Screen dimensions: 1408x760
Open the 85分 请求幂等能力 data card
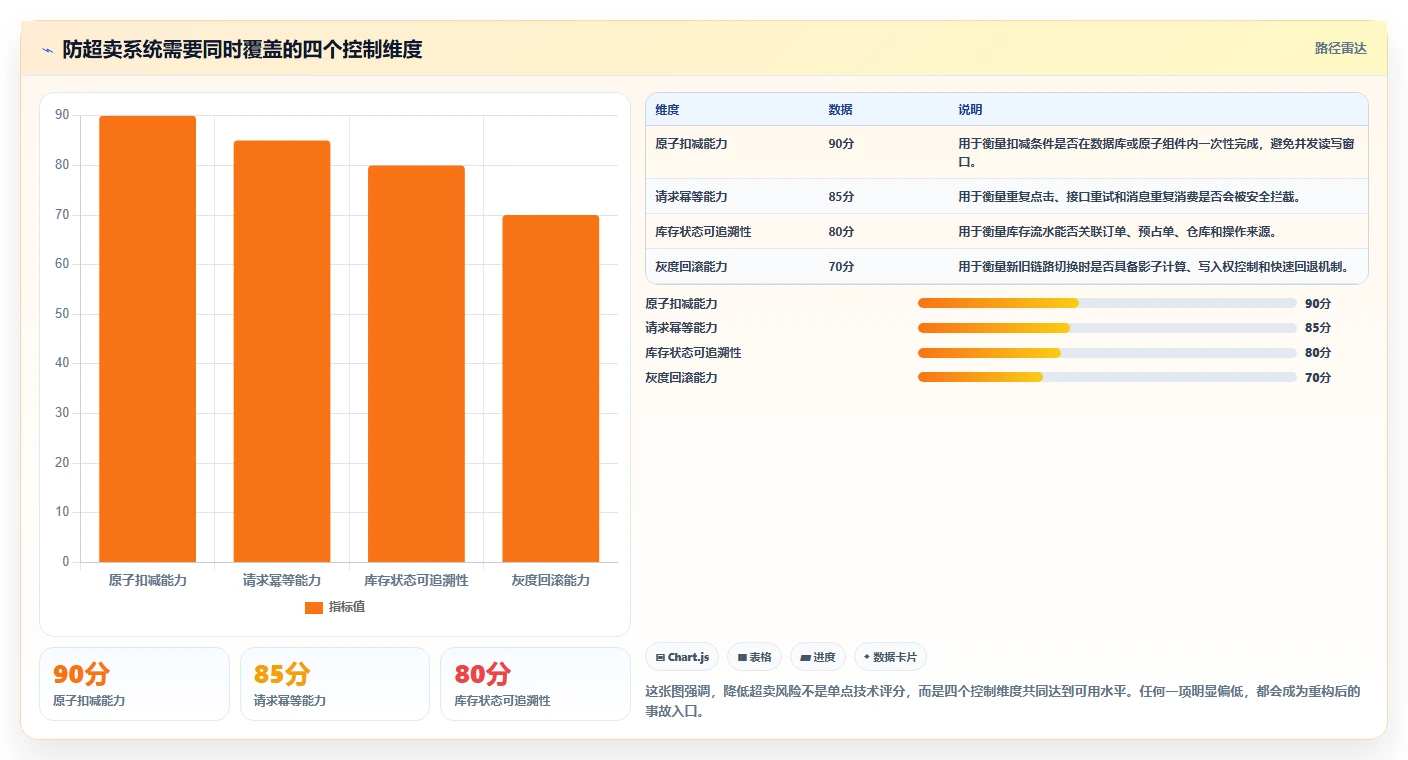335,684
